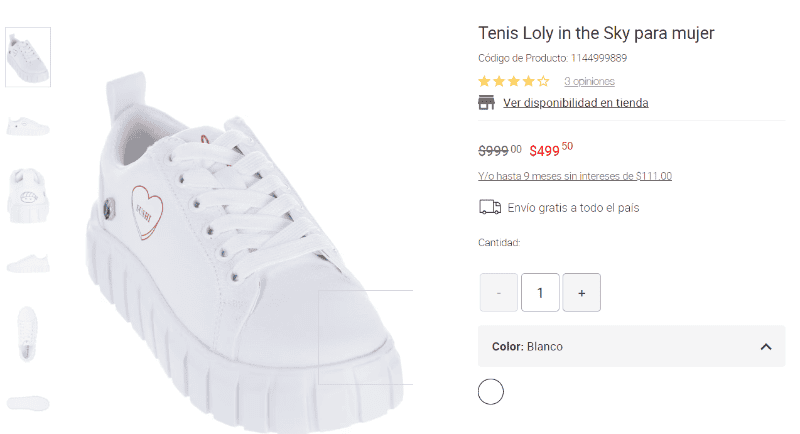Click the free shipping truck icon
800x434 pixels.
click(x=490, y=208)
